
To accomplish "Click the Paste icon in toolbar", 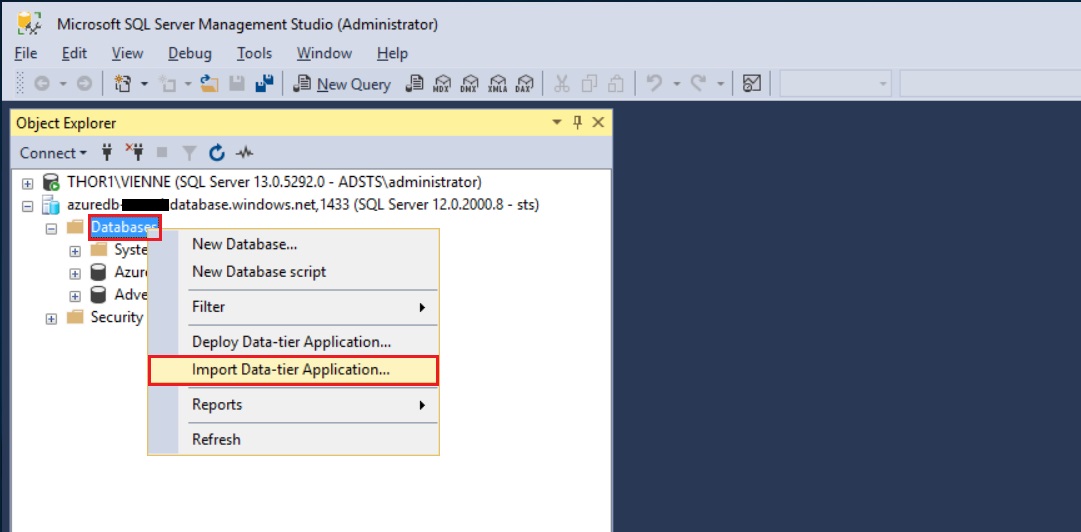I will [x=616, y=84].
